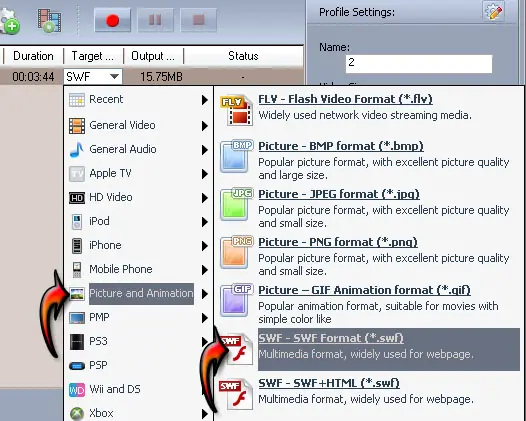
Task: Expand the iPhone submenu arrow
Action: [x=205, y=246]
